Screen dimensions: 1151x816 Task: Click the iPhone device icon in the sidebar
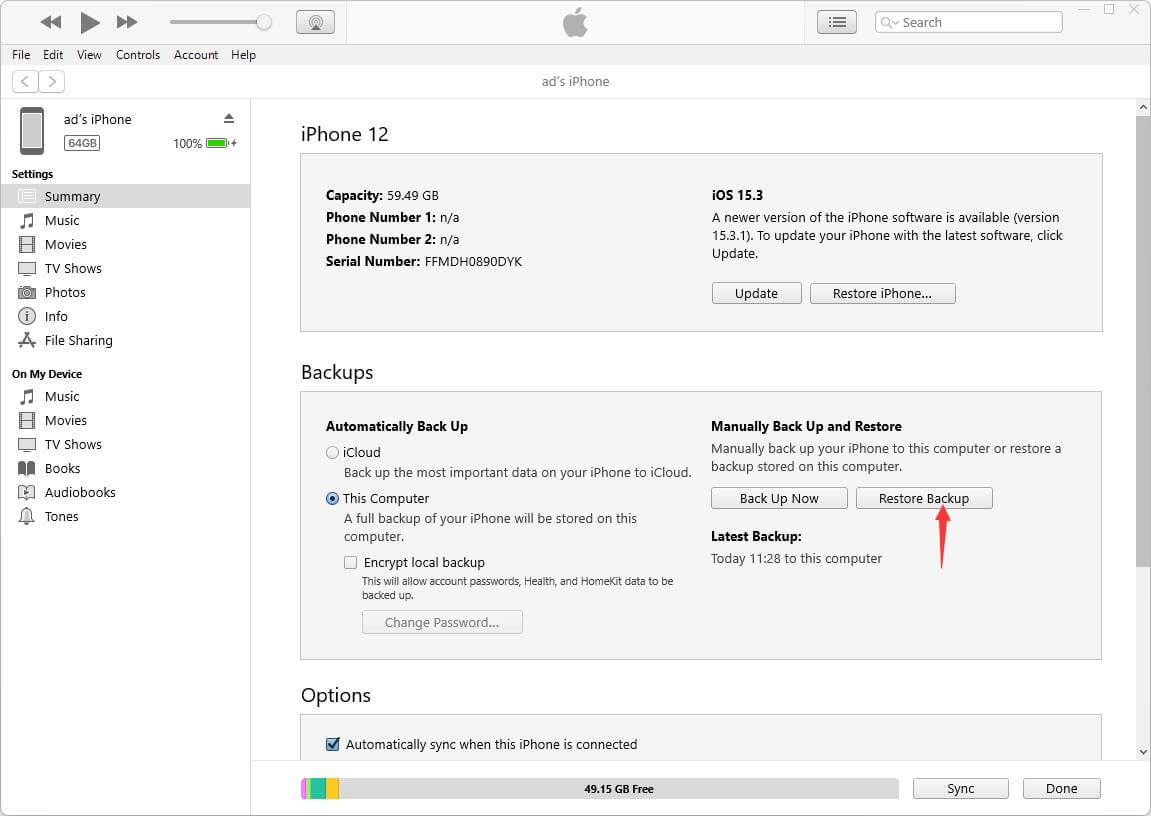click(32, 131)
